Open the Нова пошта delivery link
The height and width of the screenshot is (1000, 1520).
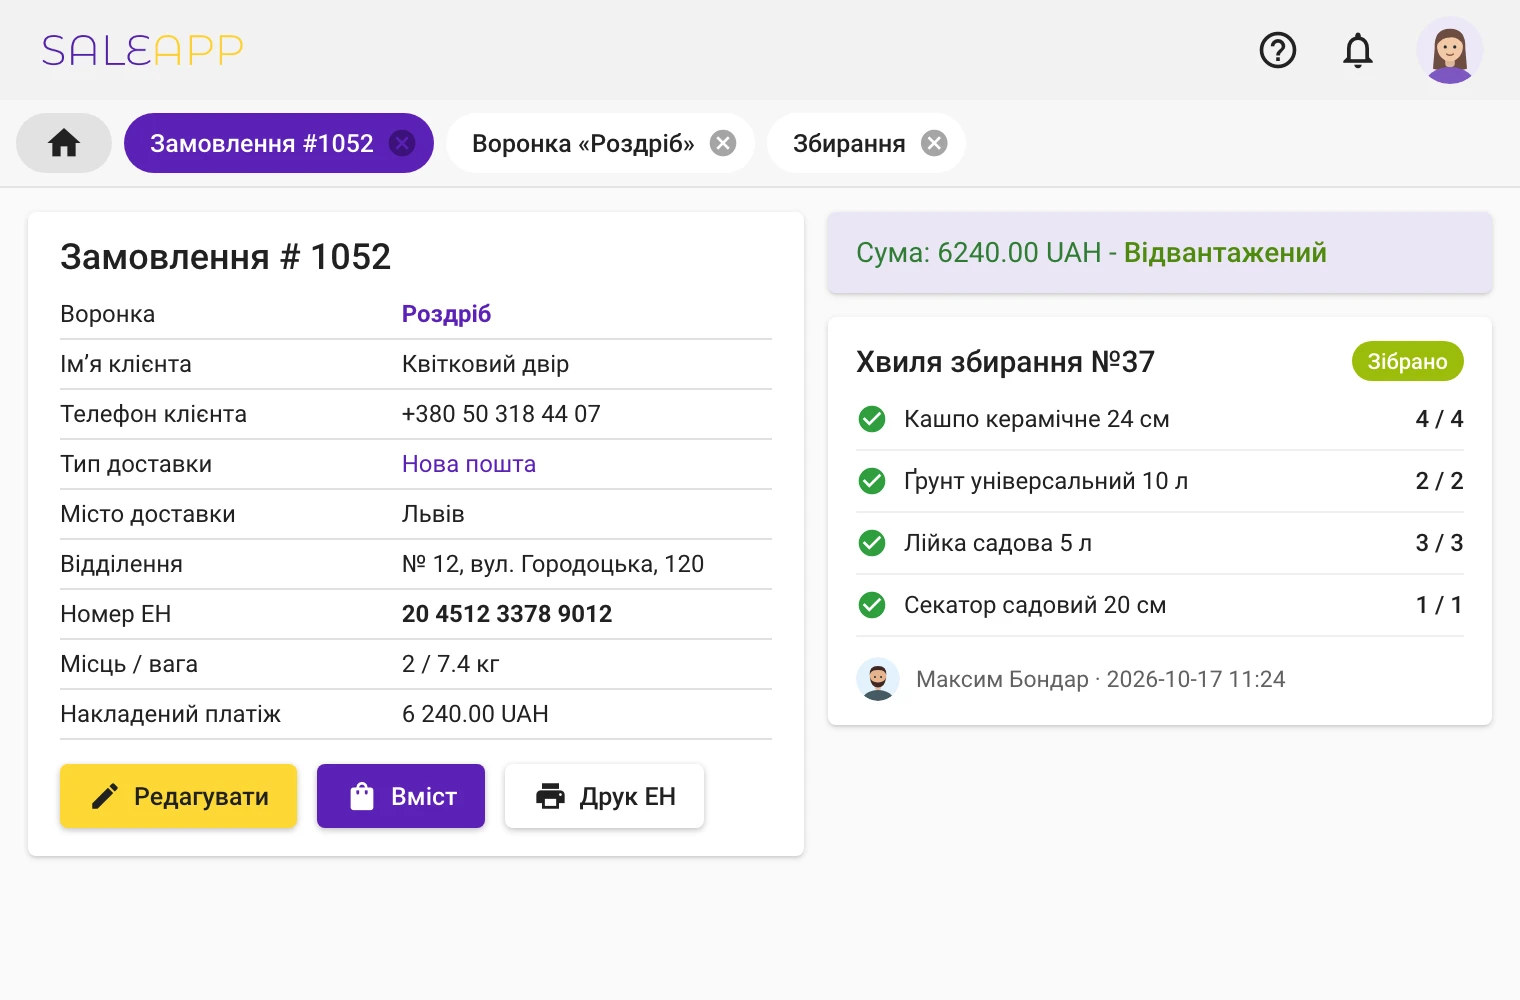tap(469, 464)
